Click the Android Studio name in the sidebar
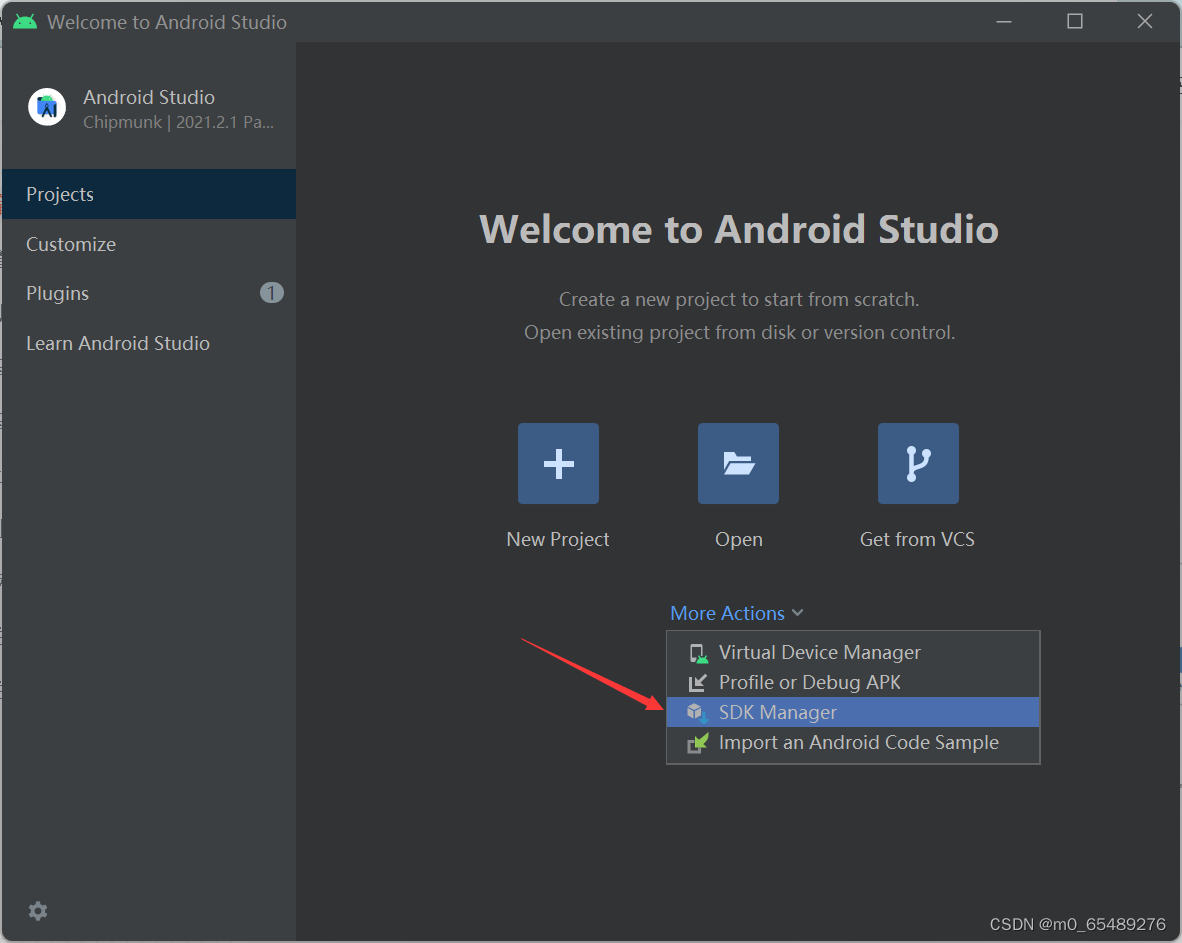1182x943 pixels. [149, 97]
